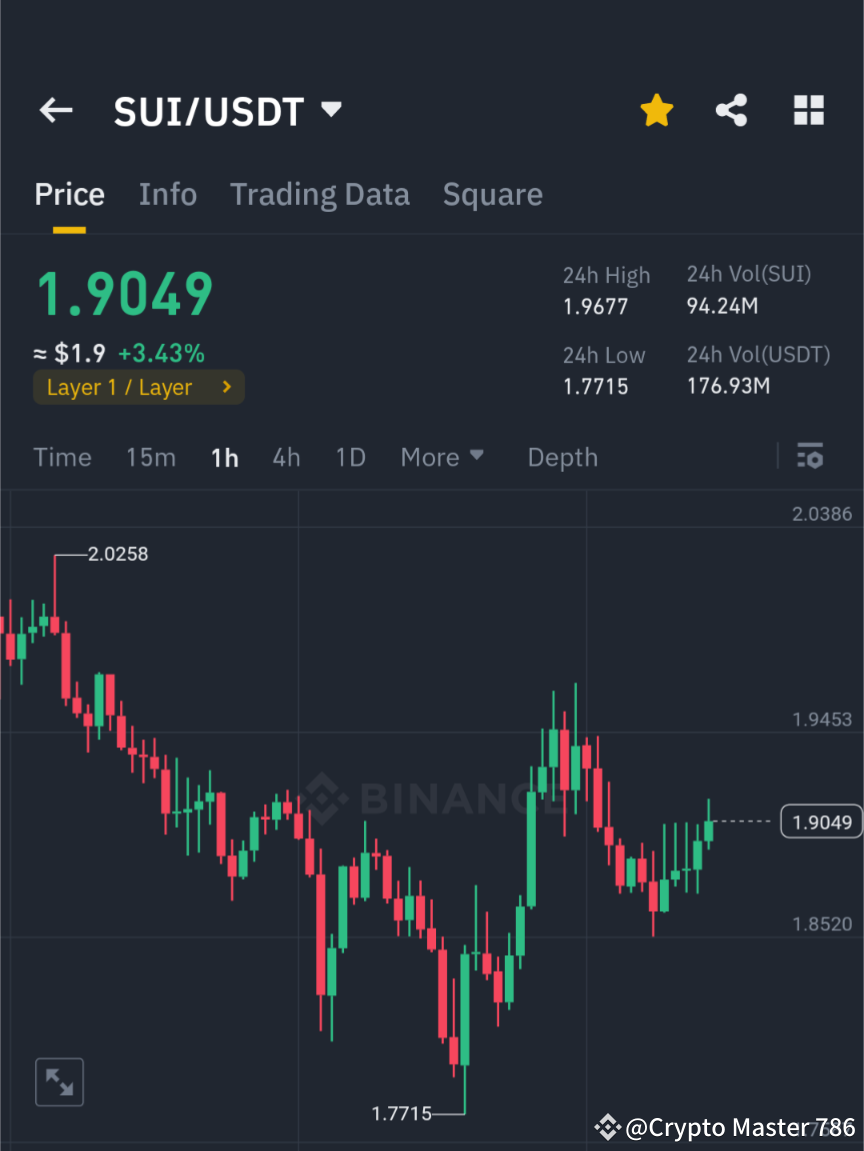This screenshot has height=1151, width=864.
Task: Enable the 15m interval
Action: coord(151,456)
